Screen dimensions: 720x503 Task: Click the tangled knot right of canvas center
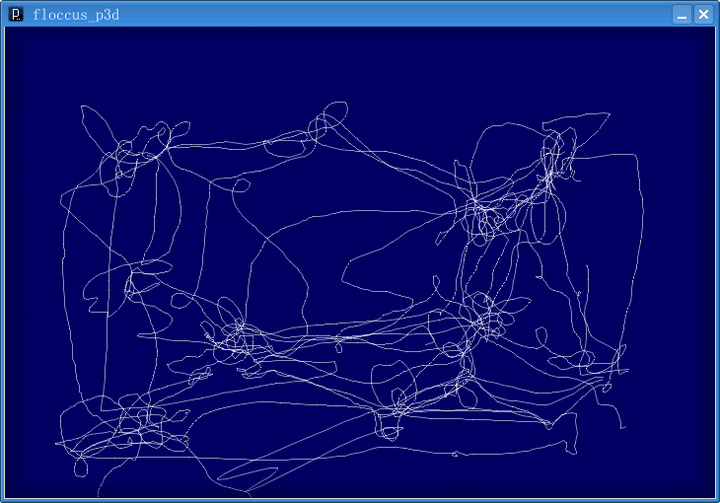click(x=487, y=318)
